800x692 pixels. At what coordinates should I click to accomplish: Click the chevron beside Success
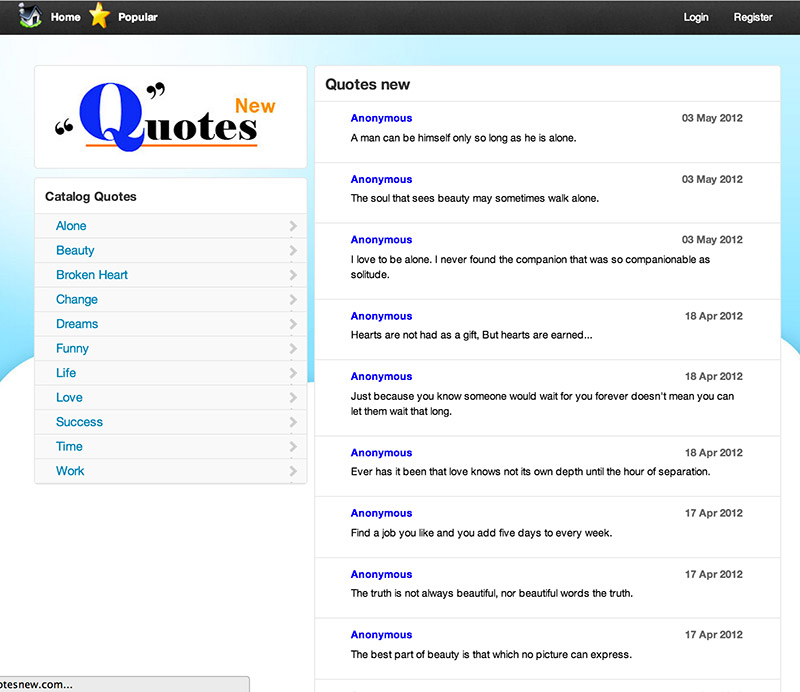[x=293, y=422]
